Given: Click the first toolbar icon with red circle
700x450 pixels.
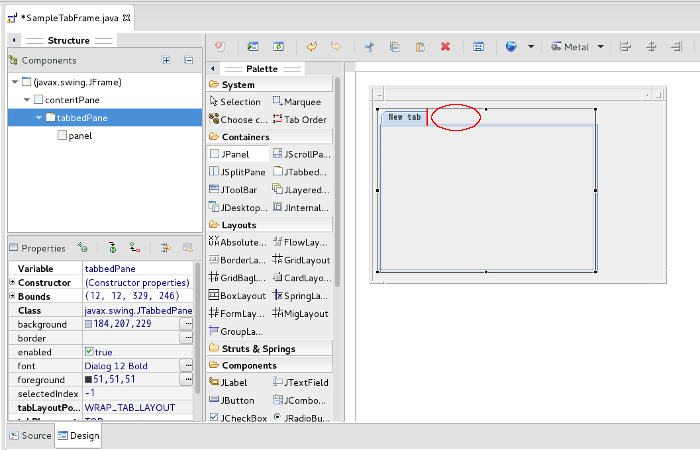Looking at the screenshot, I should (x=220, y=46).
